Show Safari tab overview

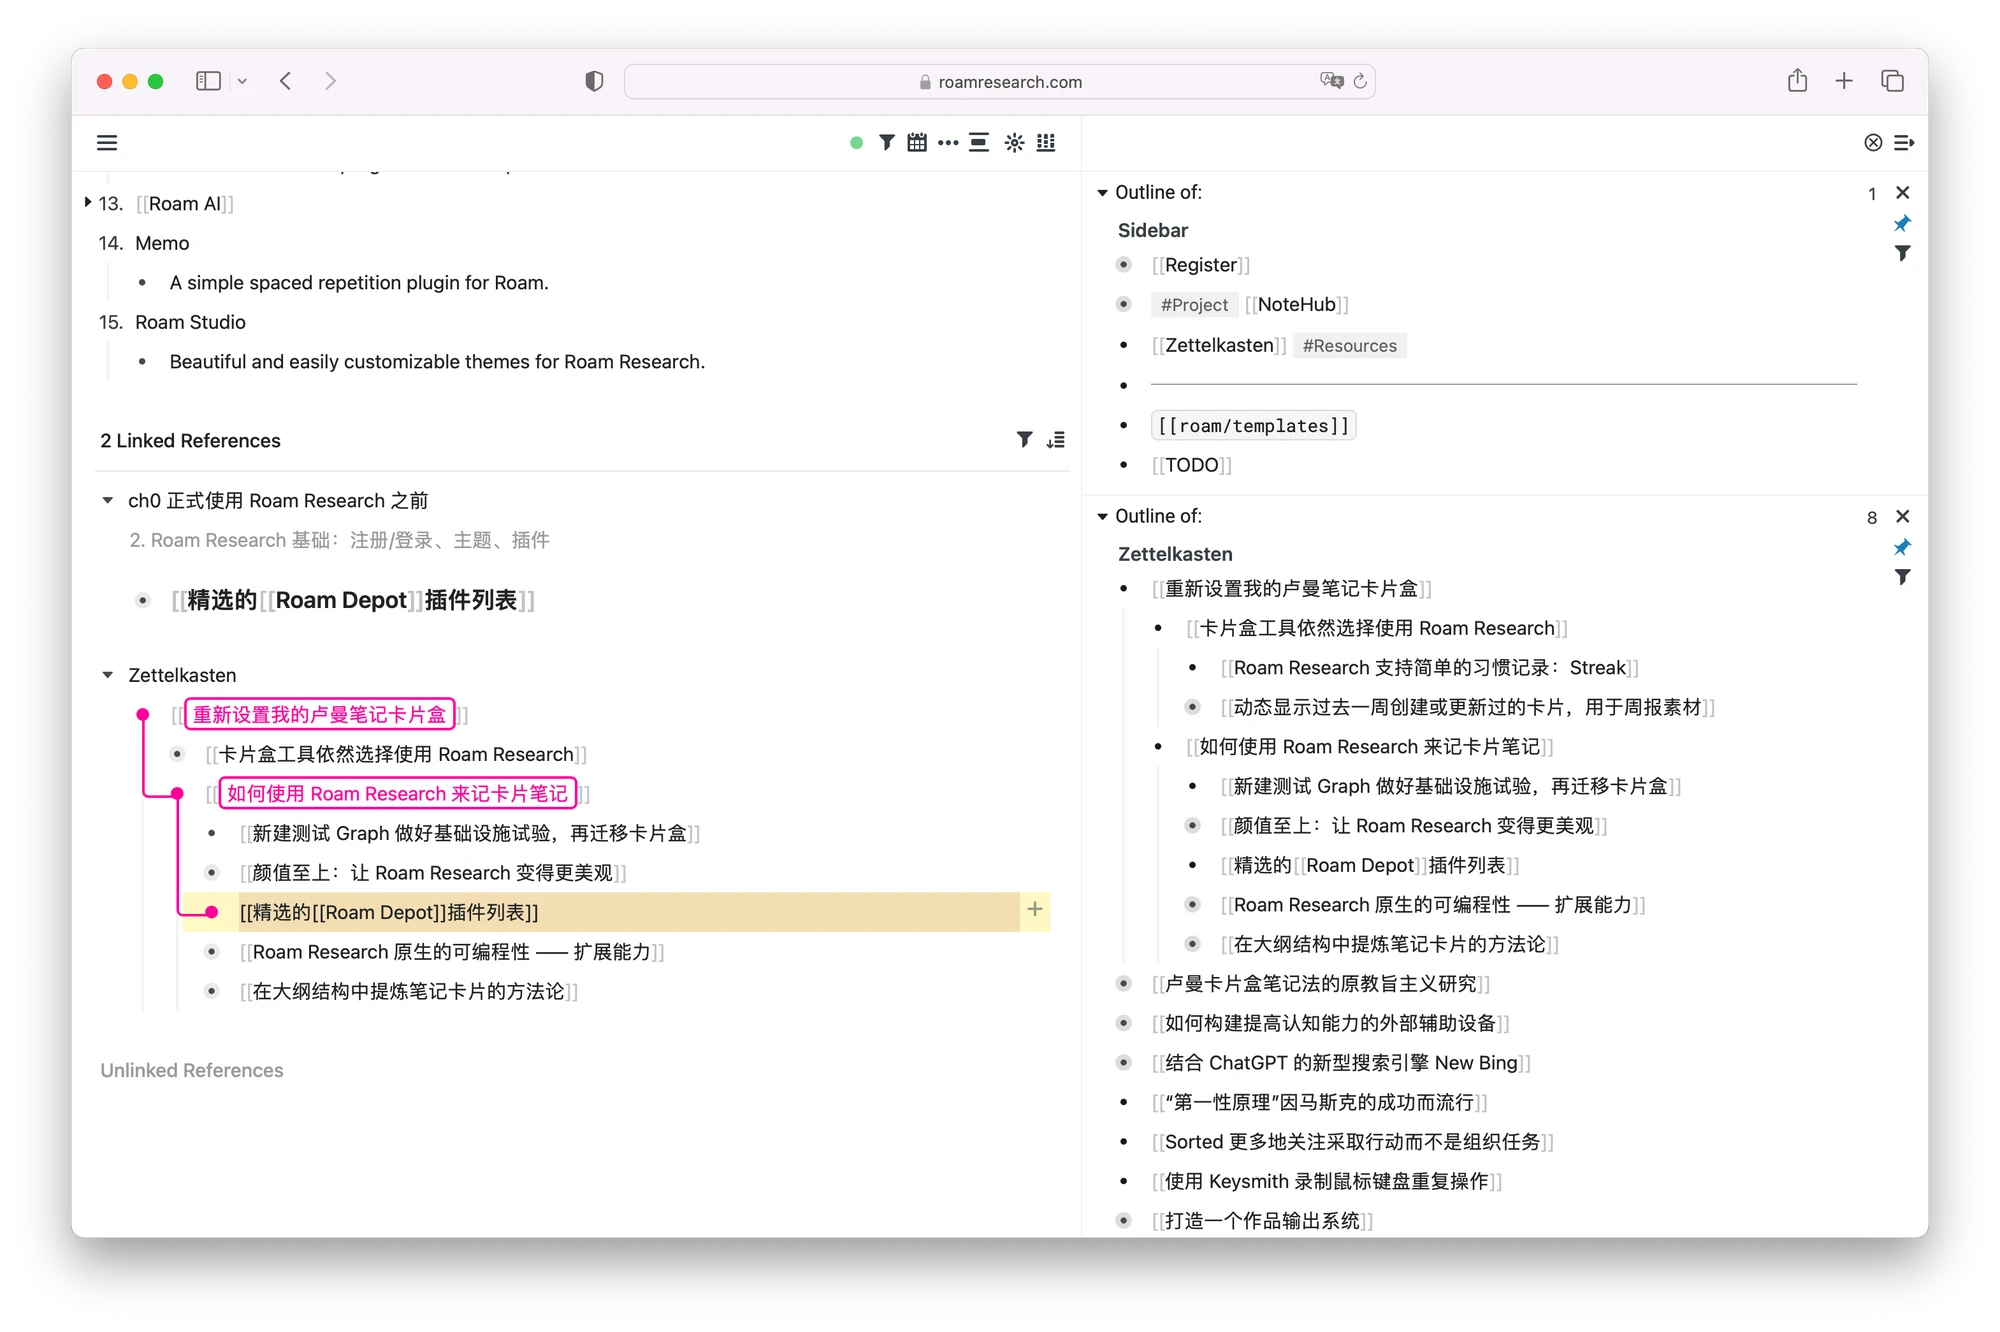point(1892,81)
